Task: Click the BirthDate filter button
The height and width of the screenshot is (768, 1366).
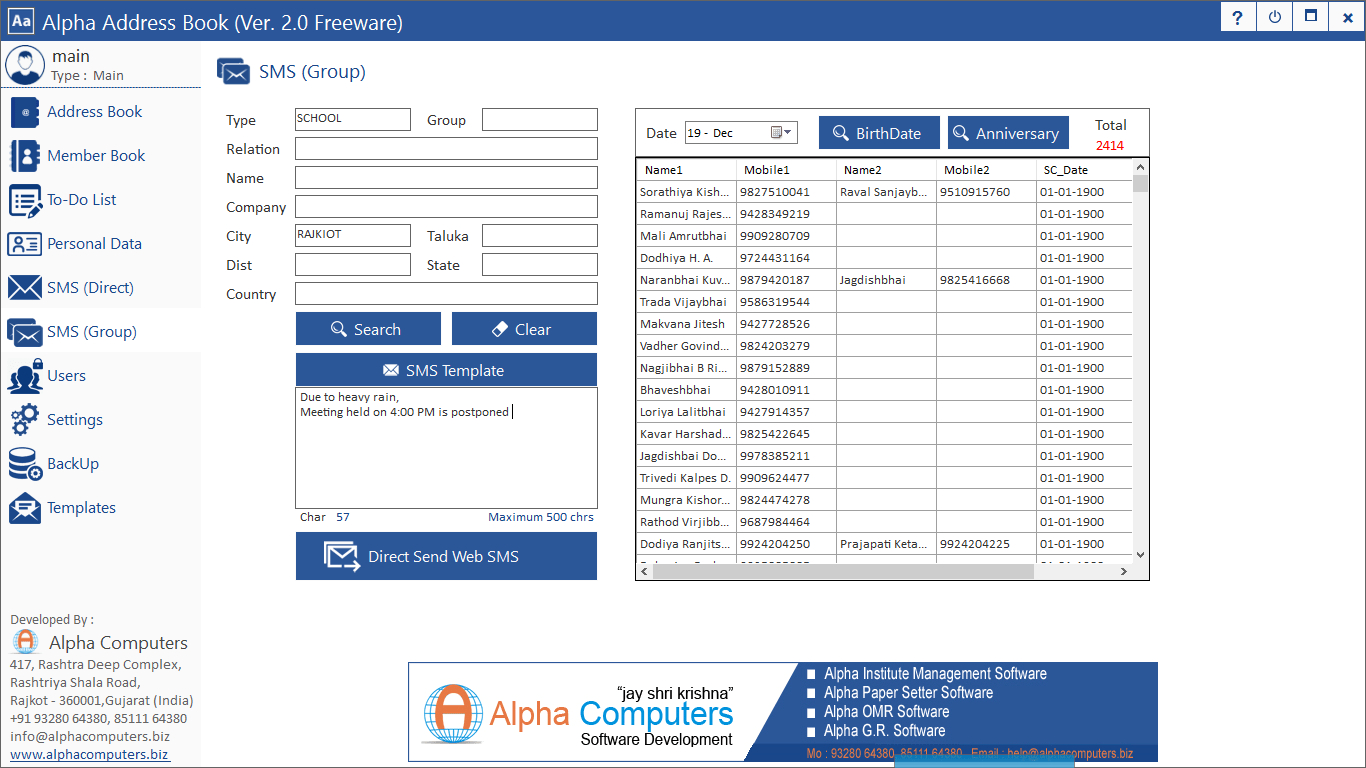Action: point(879,131)
